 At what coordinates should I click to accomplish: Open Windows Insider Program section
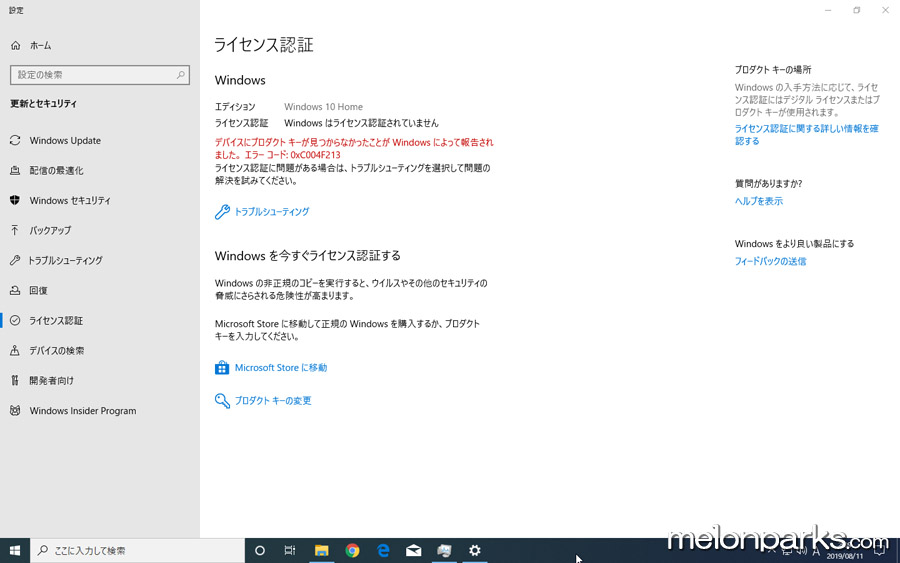click(83, 411)
